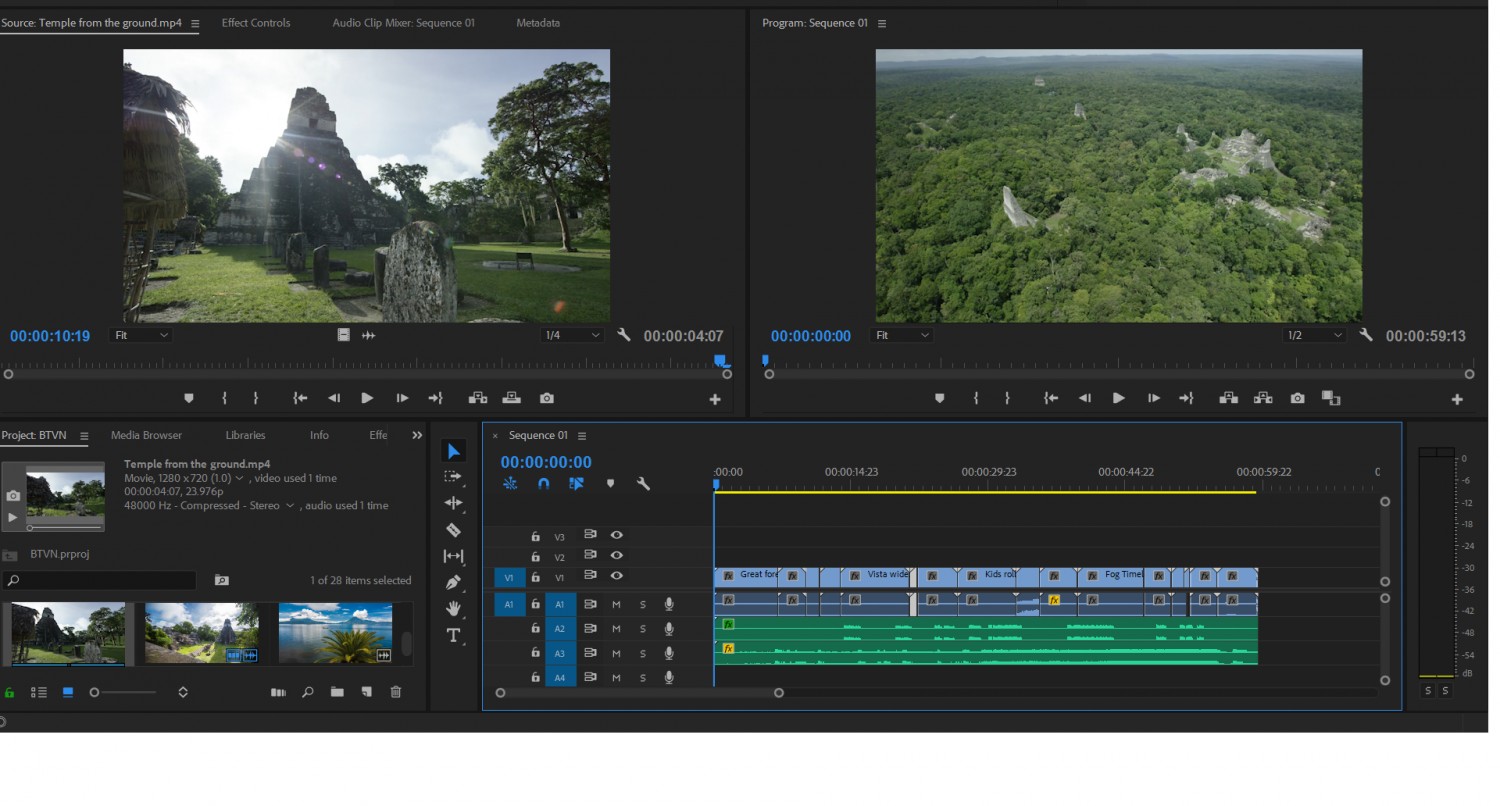The height and width of the screenshot is (806, 1500).
Task: Select the Pen tool
Action: coord(453,582)
